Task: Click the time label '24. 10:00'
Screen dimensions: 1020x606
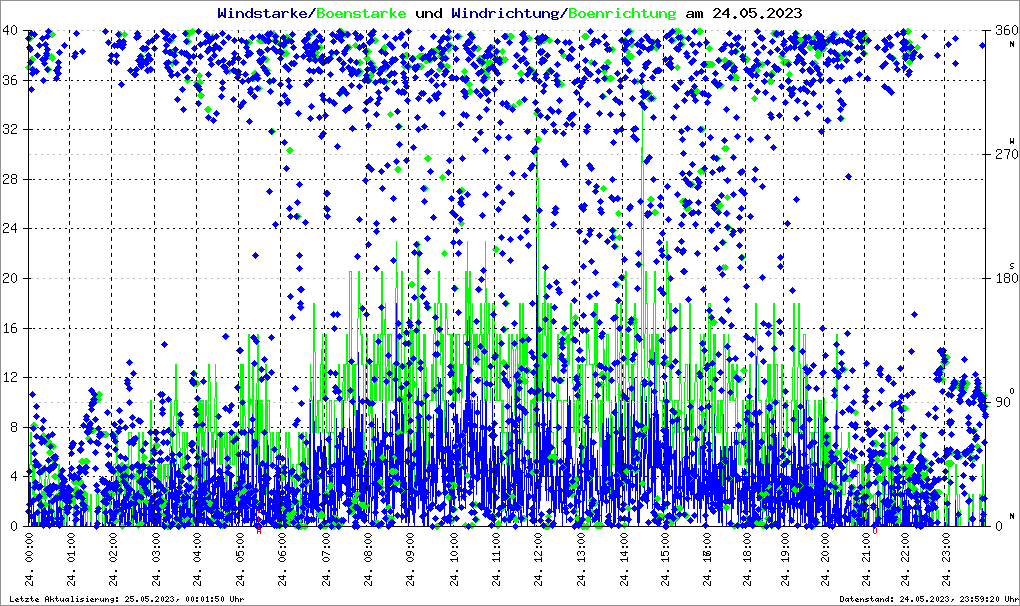Action: 453,559
